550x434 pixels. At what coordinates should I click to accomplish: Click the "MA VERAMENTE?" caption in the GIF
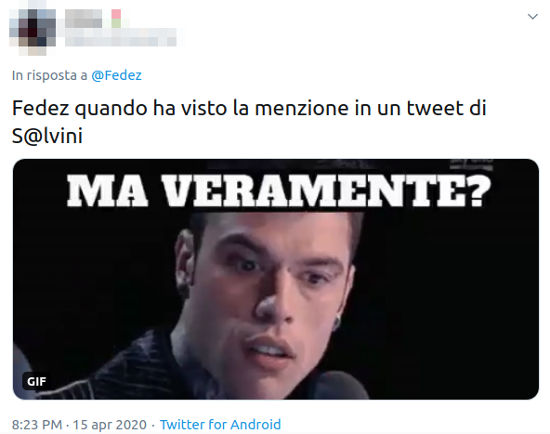pos(279,191)
